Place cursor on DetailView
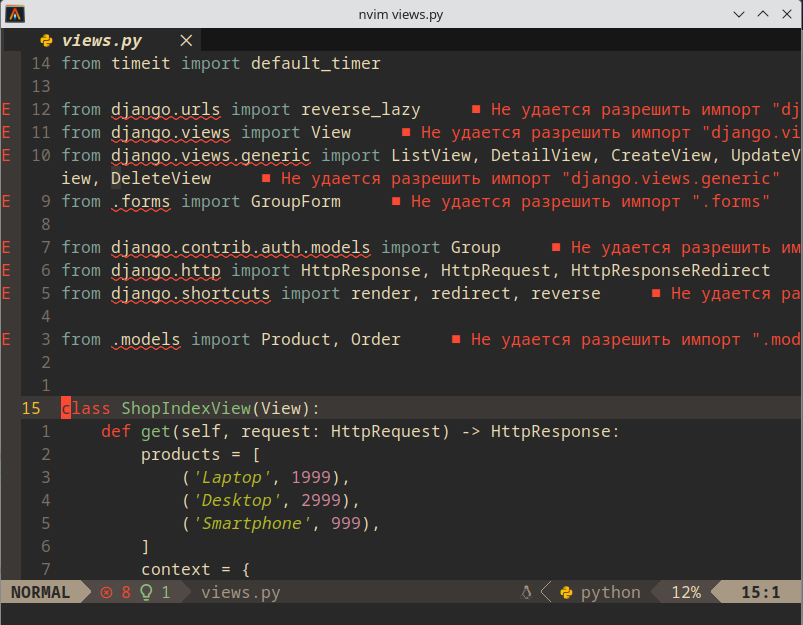 [x=541, y=155]
